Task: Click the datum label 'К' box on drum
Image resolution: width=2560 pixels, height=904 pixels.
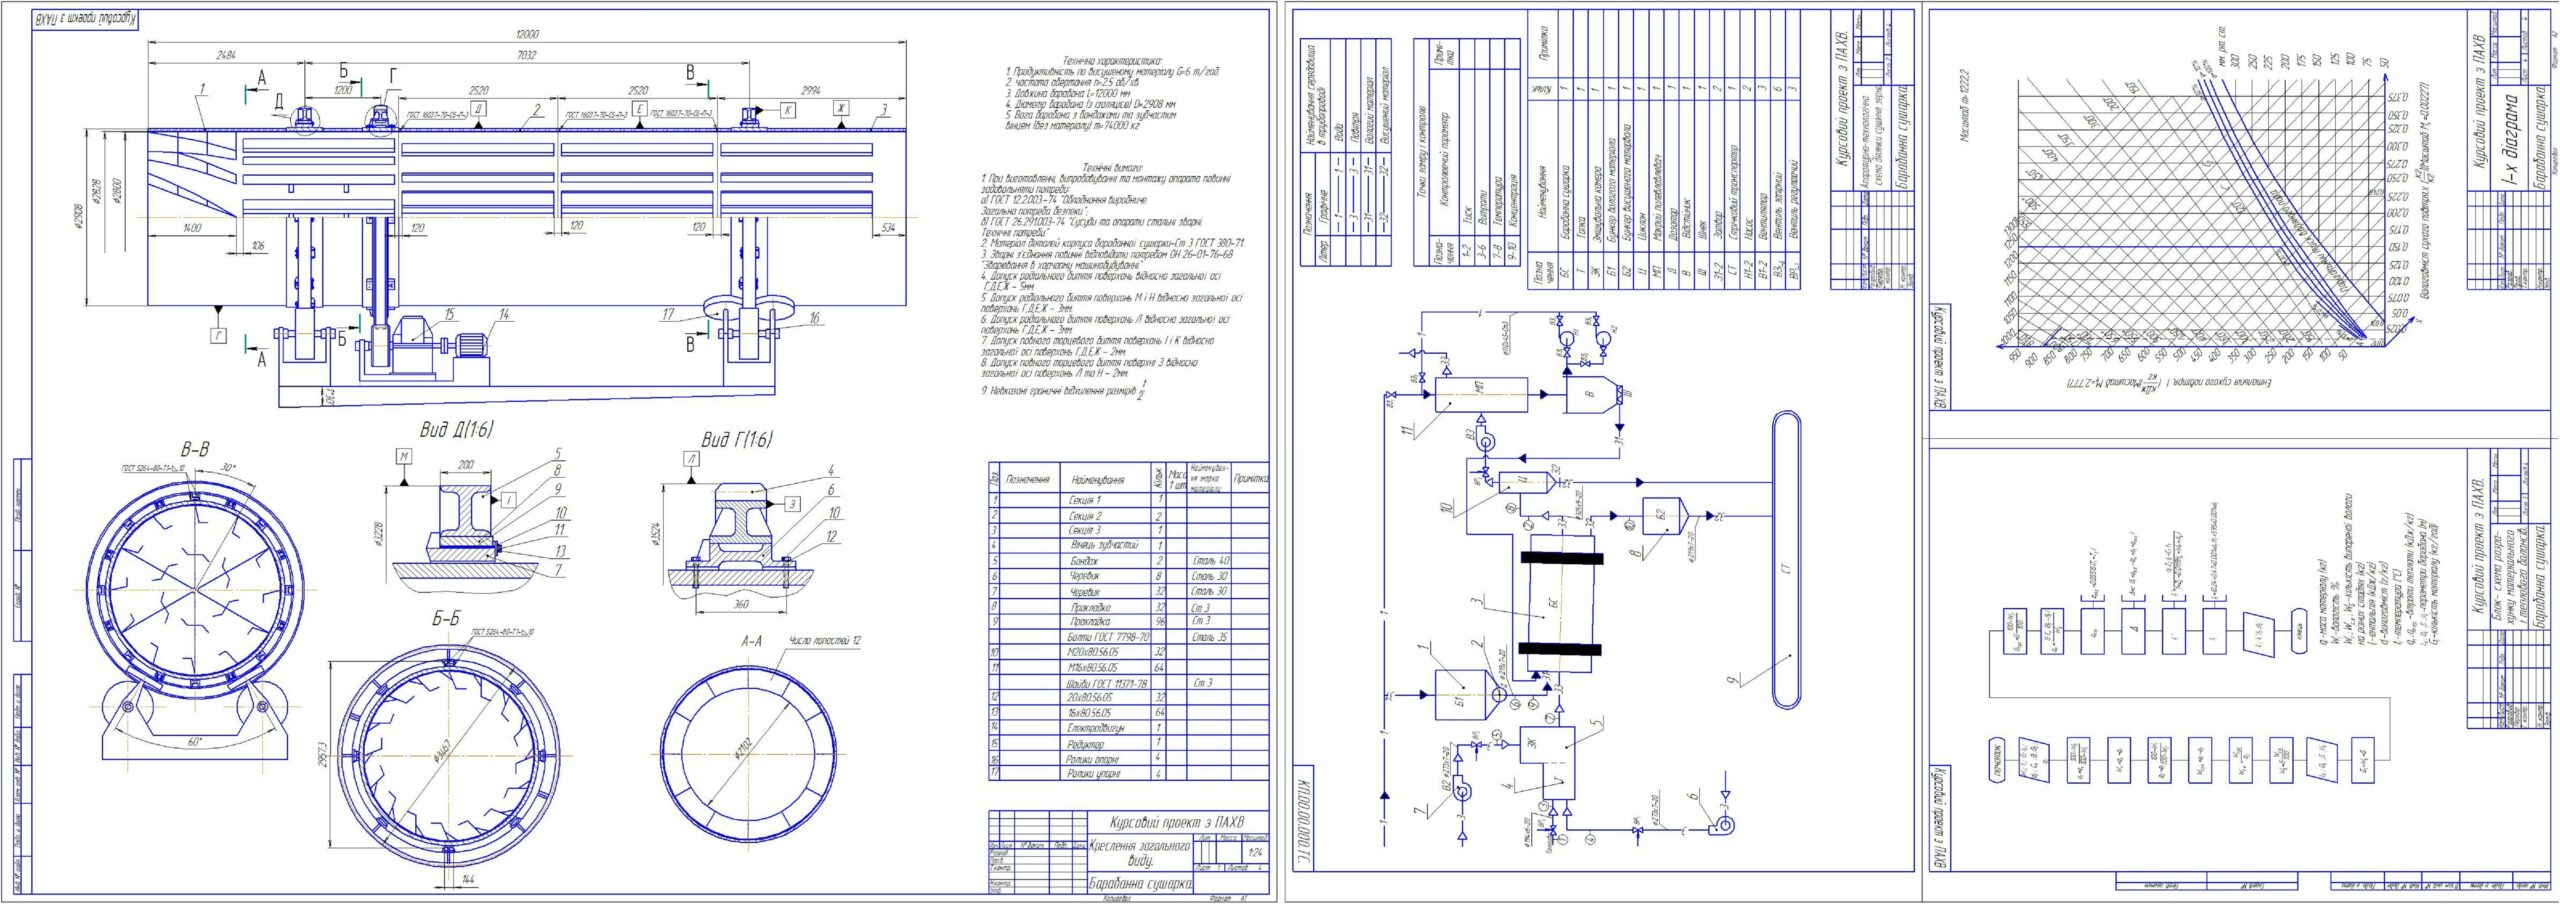Action: point(787,110)
